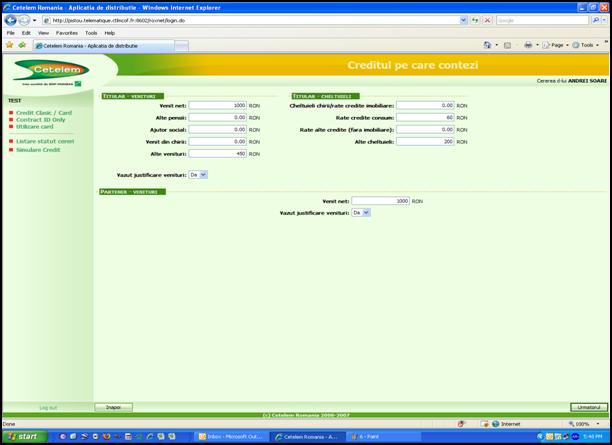612x445 pixels.
Task: Click the Home icon in the toolbar
Action: pos(488,45)
